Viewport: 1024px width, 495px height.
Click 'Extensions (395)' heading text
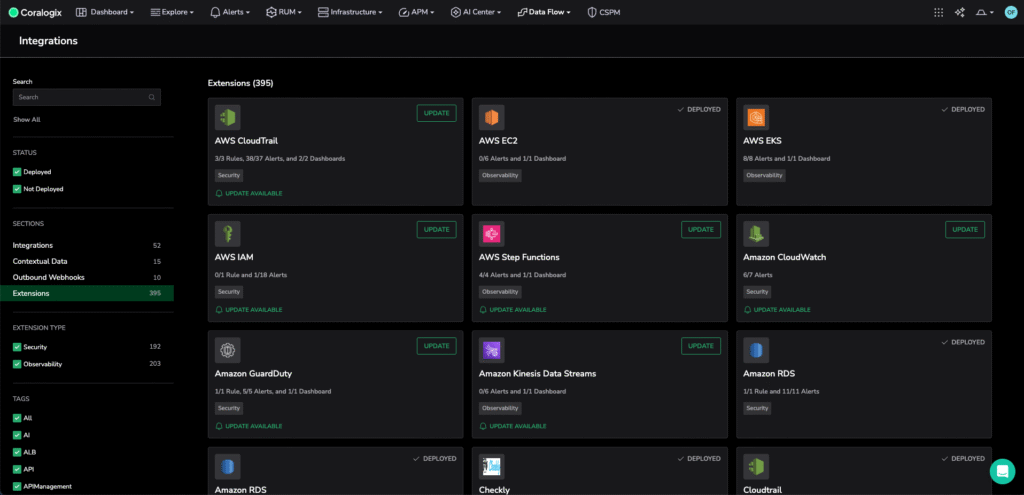(x=240, y=83)
